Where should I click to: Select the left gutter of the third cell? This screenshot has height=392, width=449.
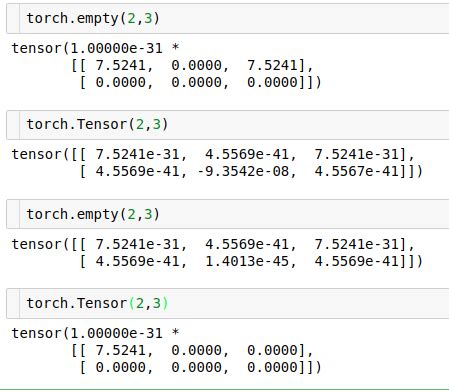(13, 214)
